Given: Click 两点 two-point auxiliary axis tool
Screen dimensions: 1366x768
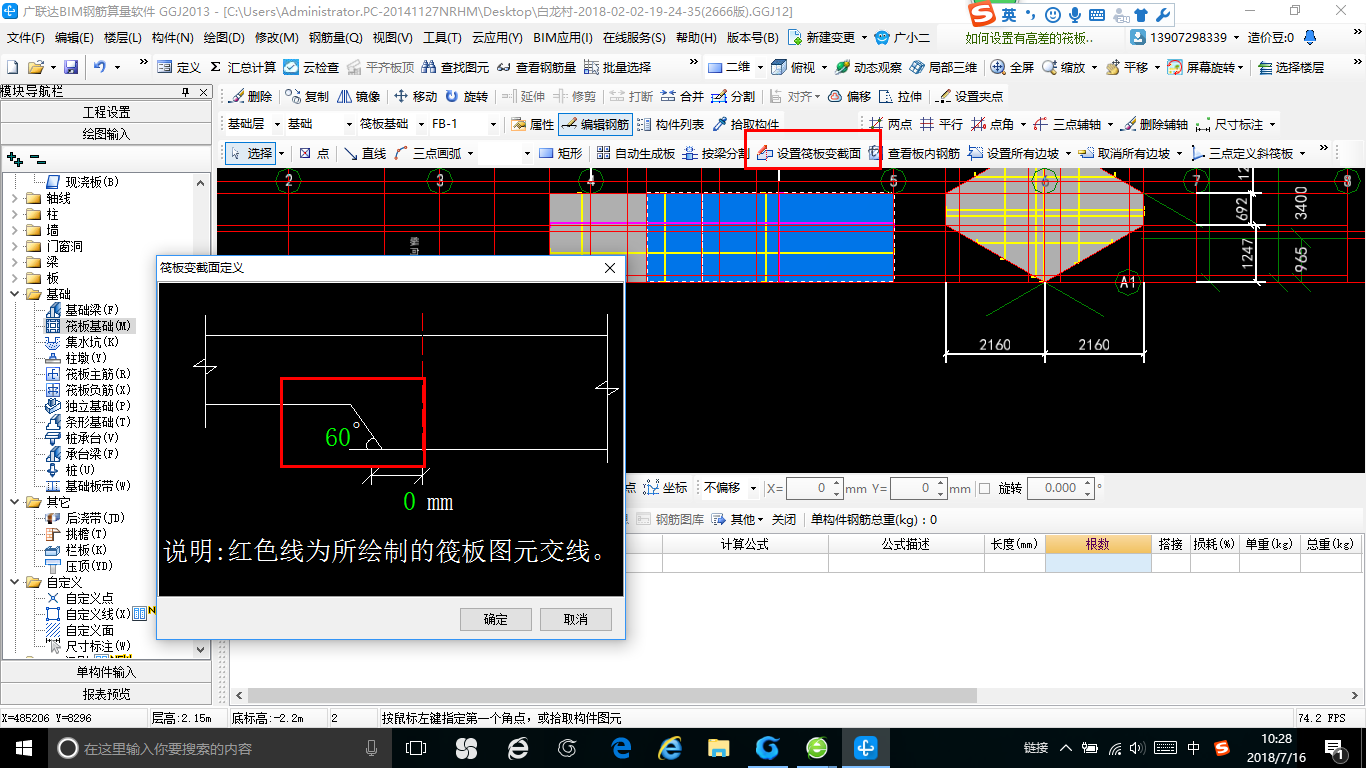Looking at the screenshot, I should pyautogui.click(x=890, y=125).
